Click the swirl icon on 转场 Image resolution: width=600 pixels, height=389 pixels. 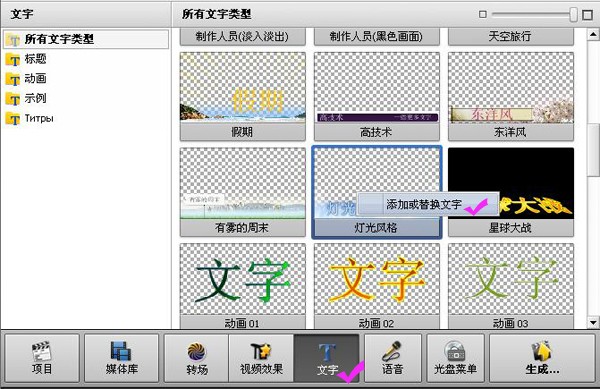197,352
